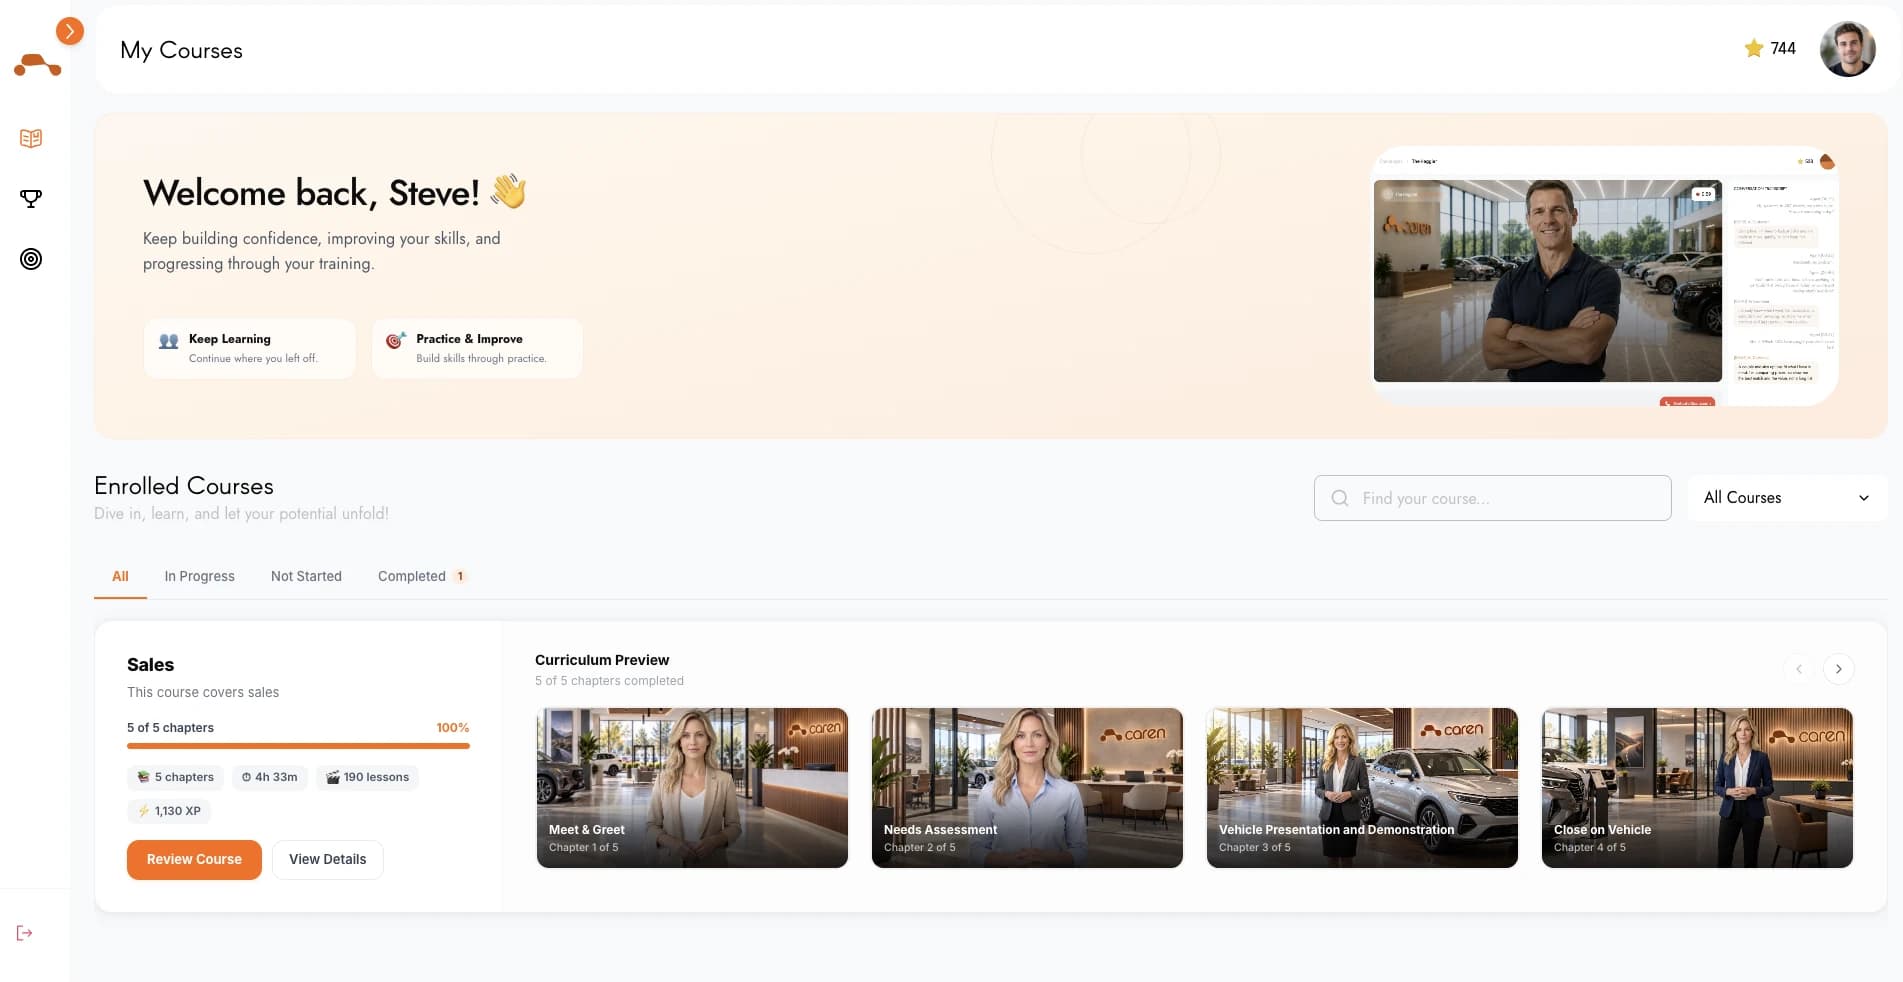
Task: Click the 1,130 XP badge
Action: pos(168,811)
